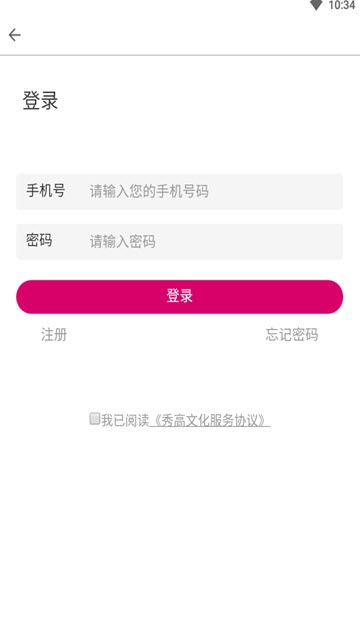Click empty end of password field
The image size is (360, 640).
point(265,242)
